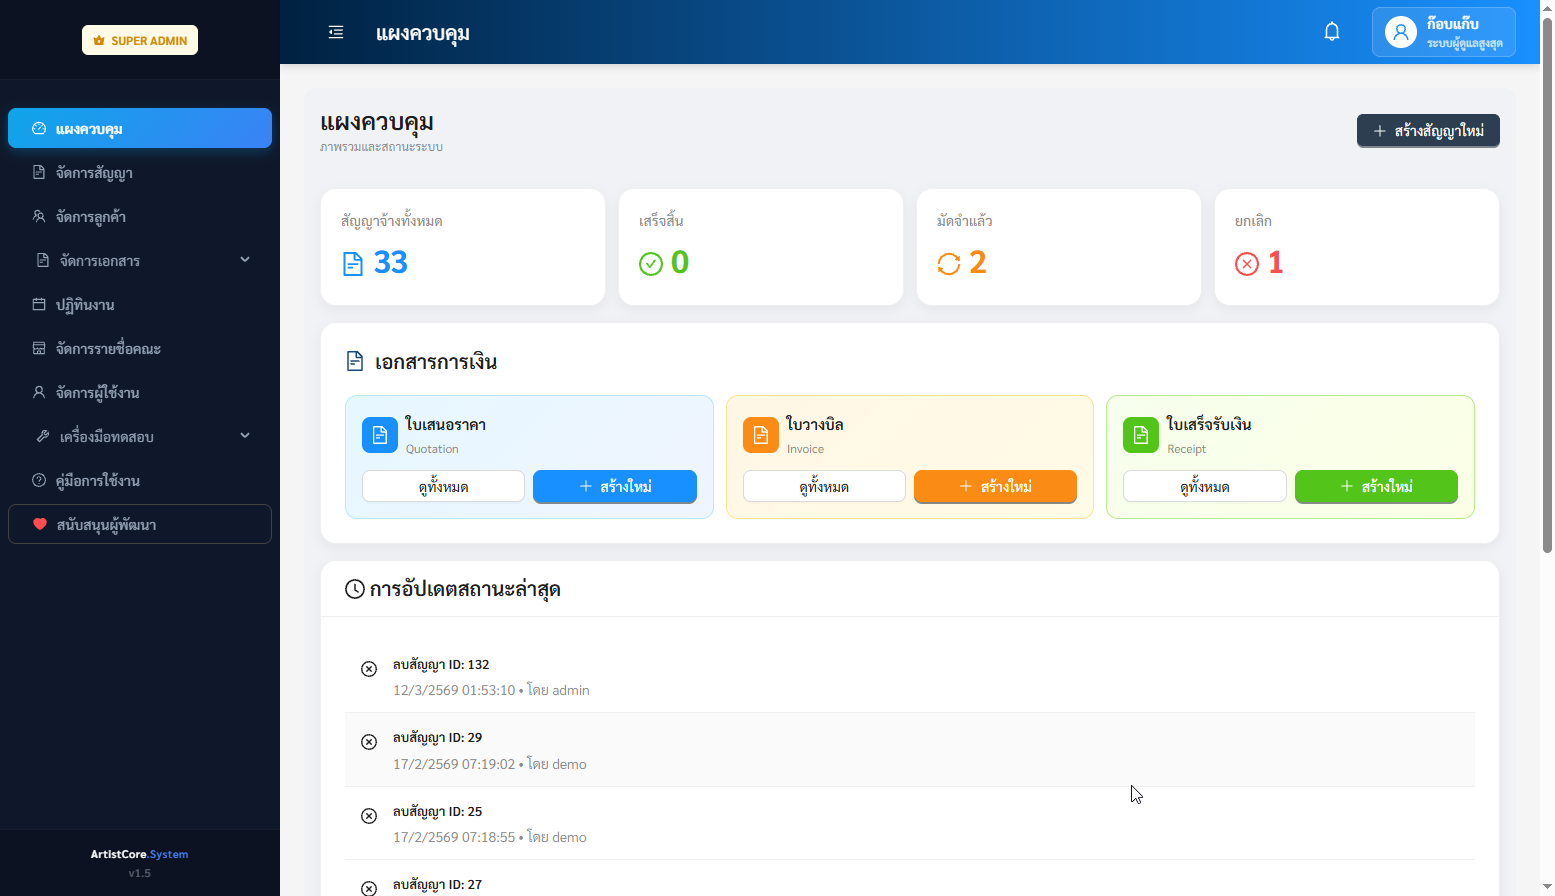Click the blue Quotation document icon

(x=379, y=435)
